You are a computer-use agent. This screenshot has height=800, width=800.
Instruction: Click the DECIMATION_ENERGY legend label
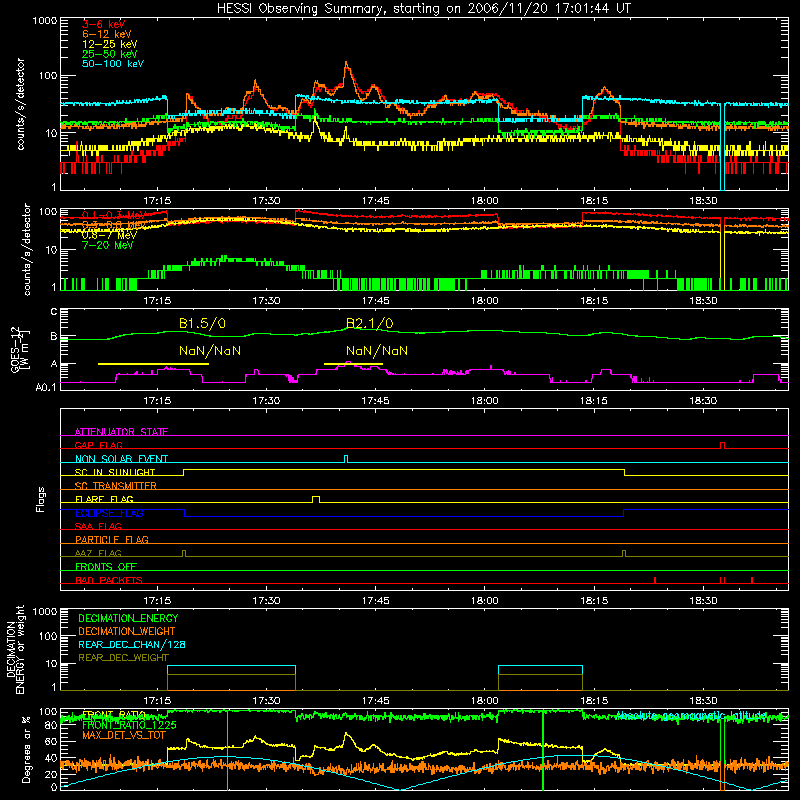(x=128, y=618)
